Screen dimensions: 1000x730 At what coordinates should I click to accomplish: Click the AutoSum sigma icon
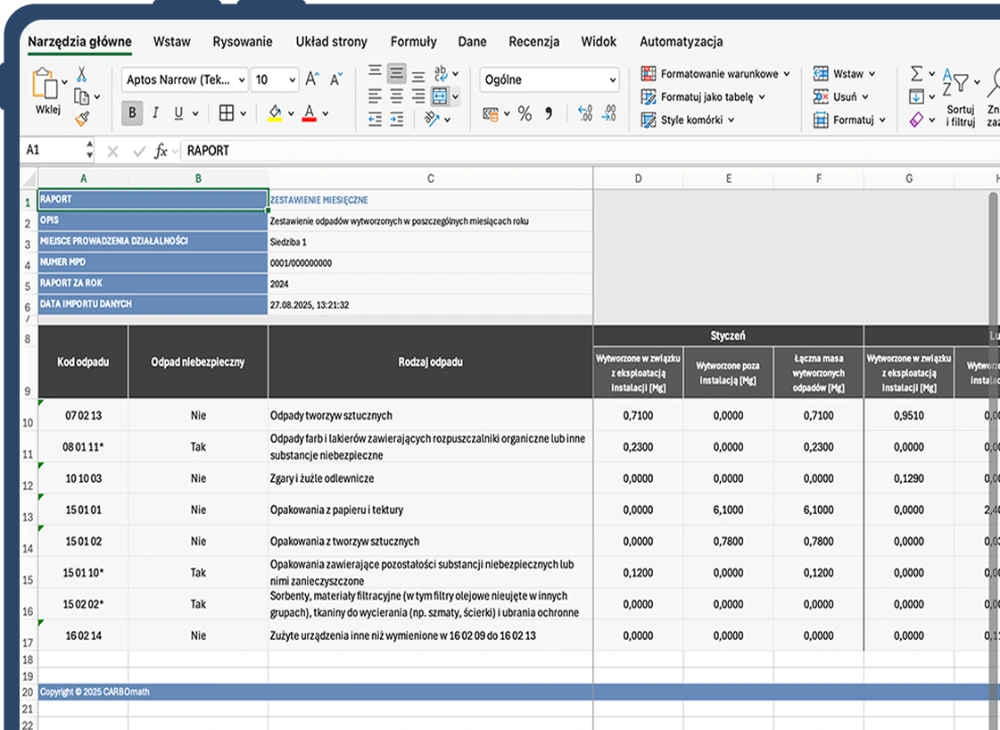tap(916, 74)
